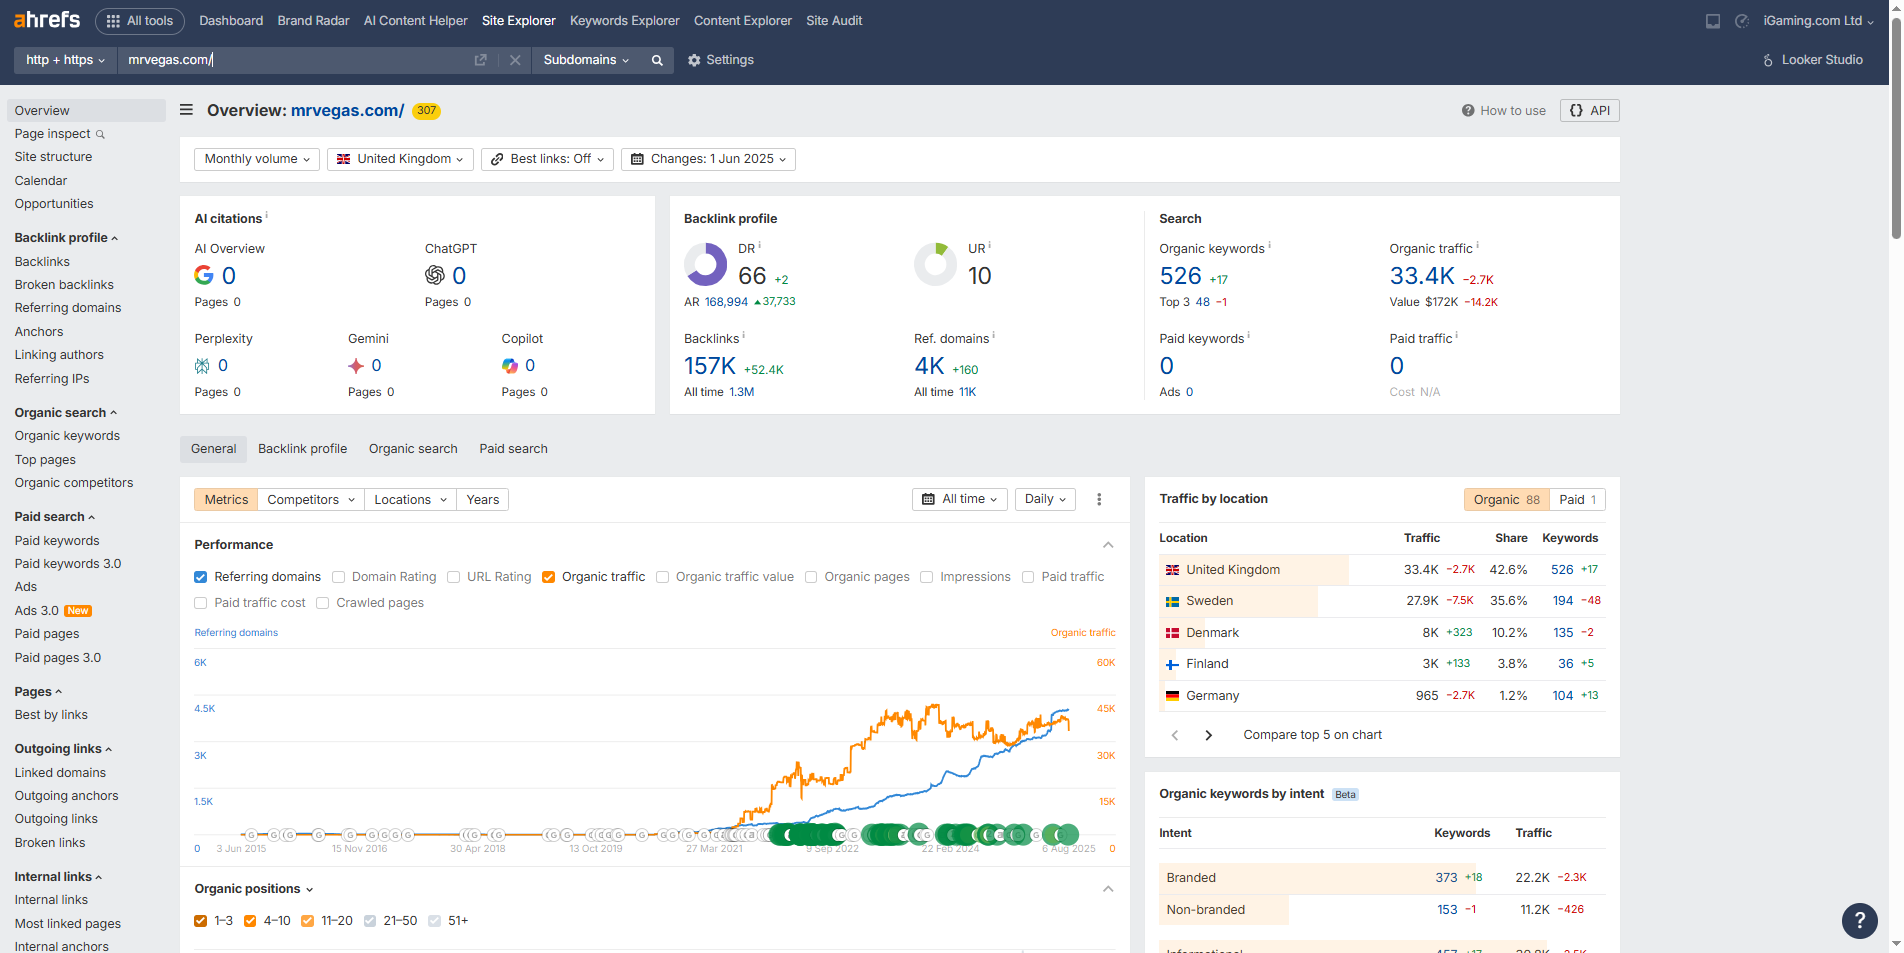This screenshot has height=953, width=1904.
Task: Enable the URL Rating checkbox
Action: pos(454,577)
